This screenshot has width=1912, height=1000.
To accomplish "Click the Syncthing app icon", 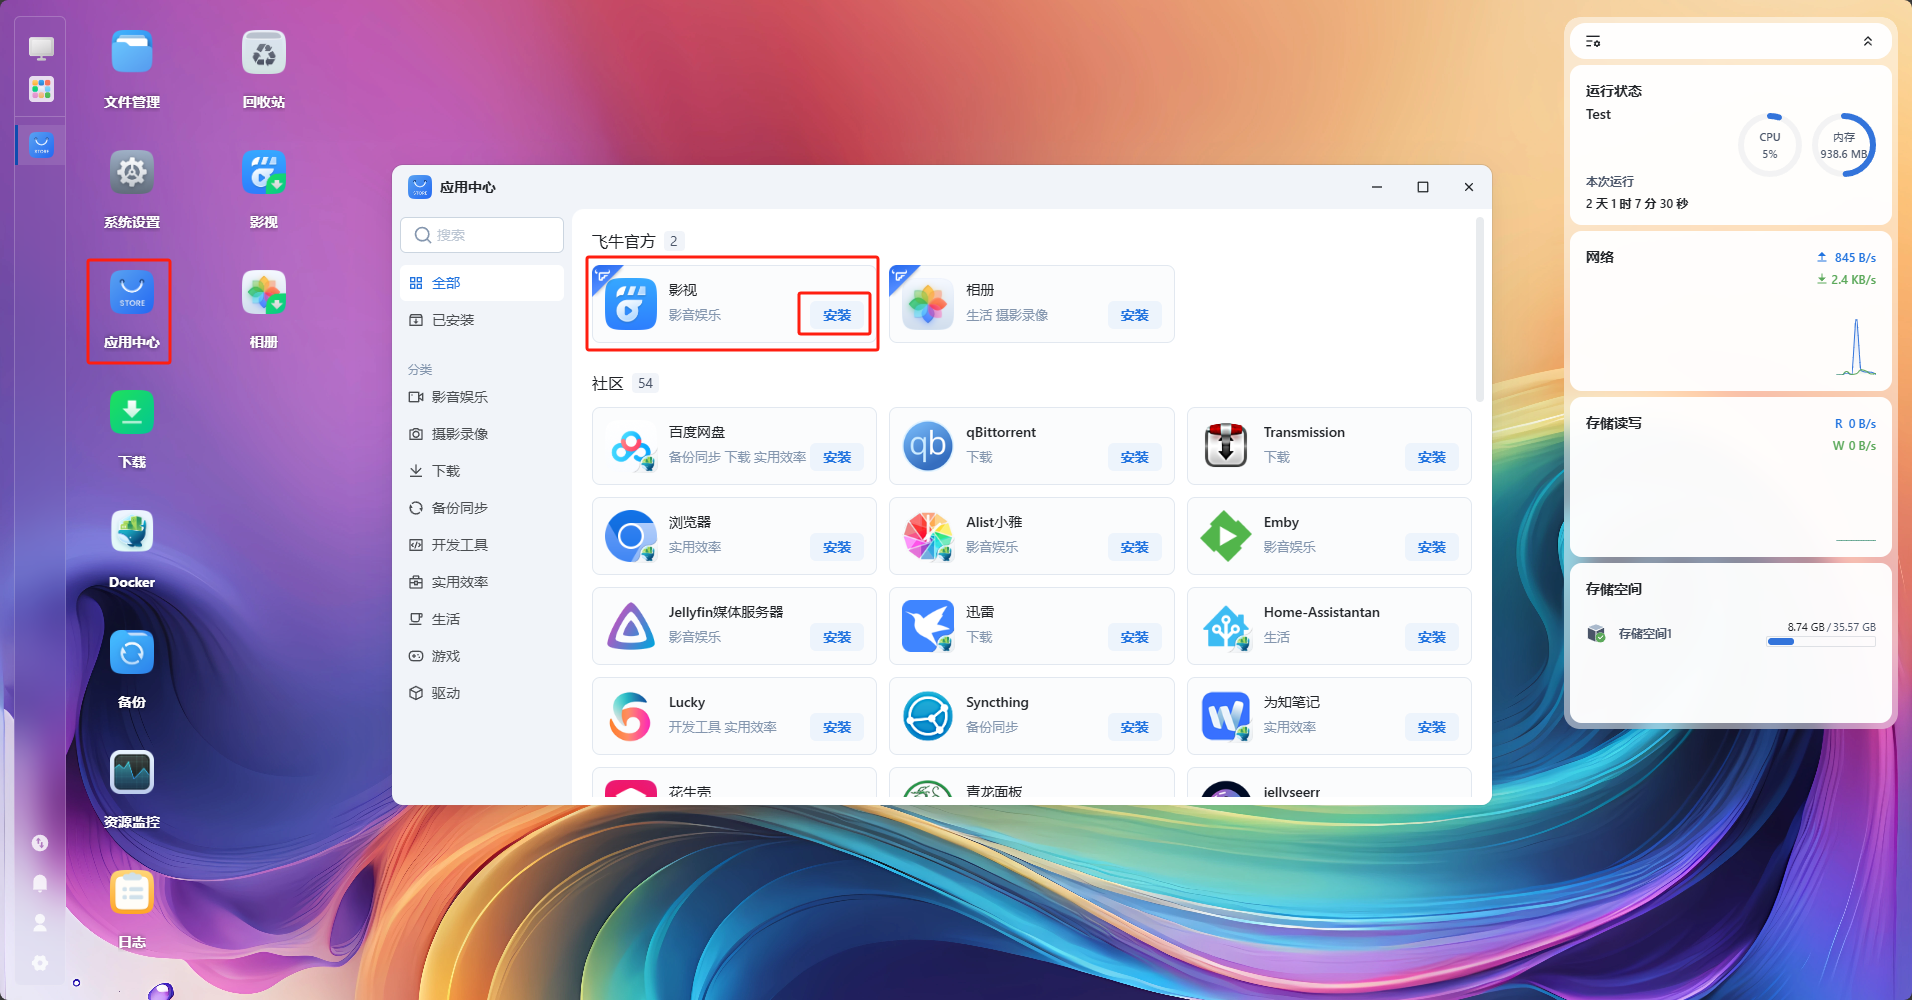I will tap(928, 716).
